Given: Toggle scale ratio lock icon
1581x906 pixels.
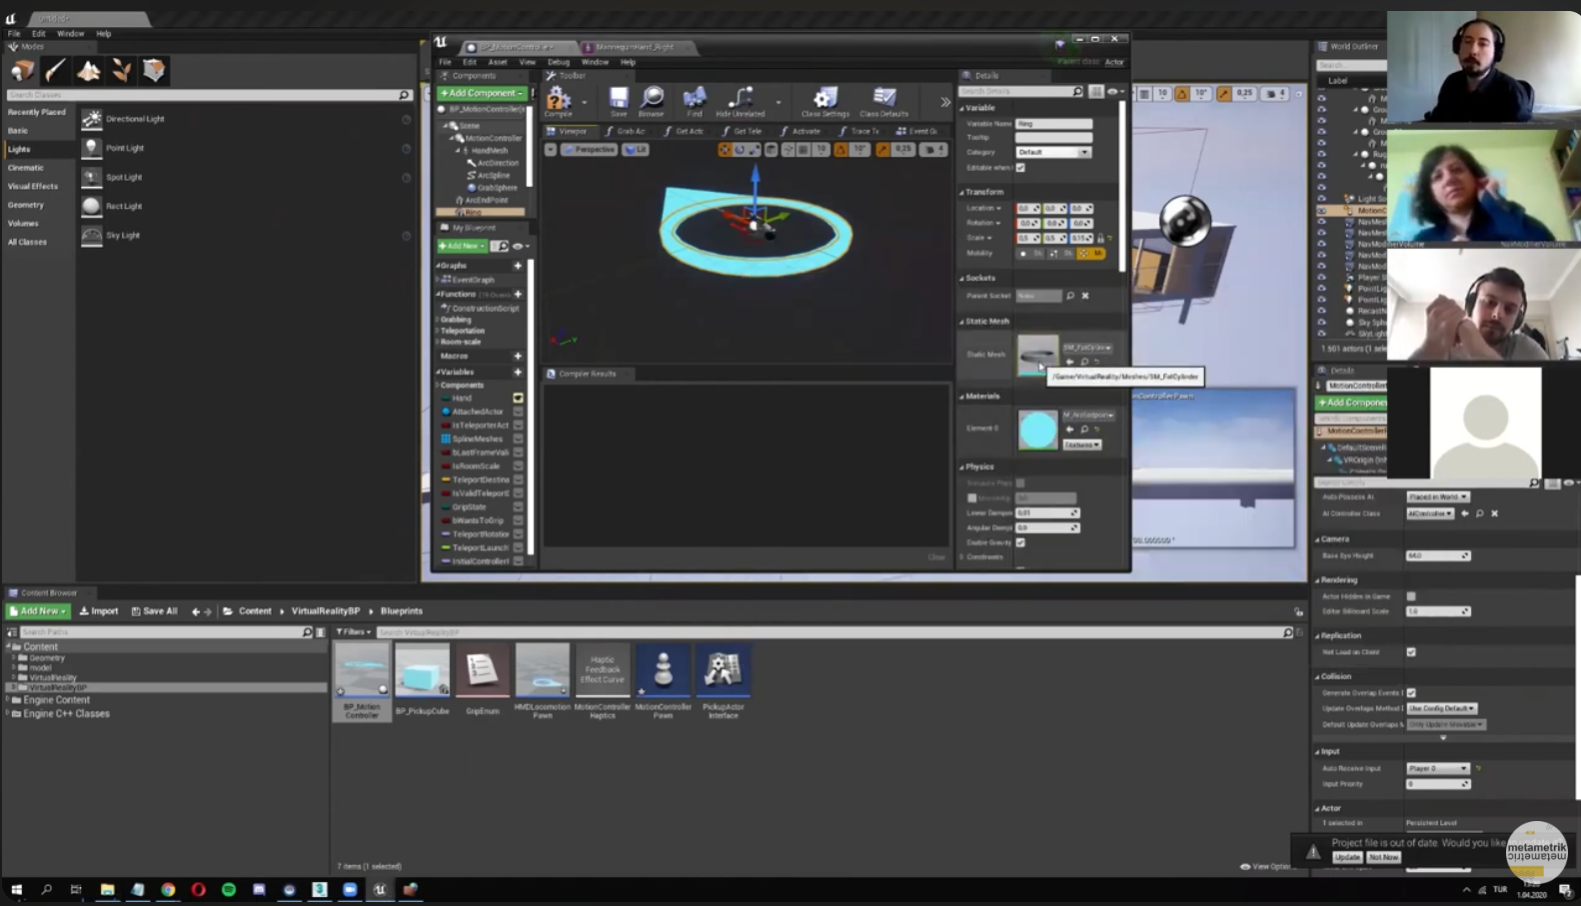Looking at the screenshot, I should coord(1101,238).
